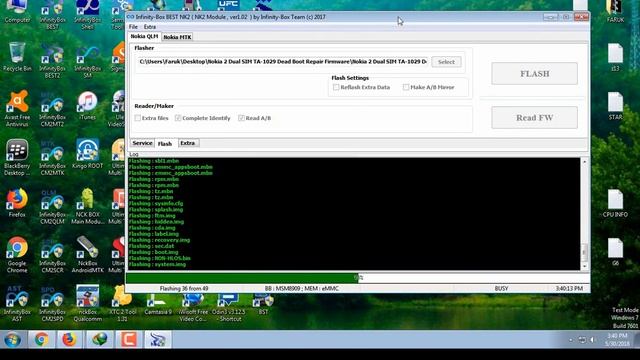Open the InfinityBox CM2MTK desktop shortcut
The height and width of the screenshot is (360, 640).
[x=52, y=158]
